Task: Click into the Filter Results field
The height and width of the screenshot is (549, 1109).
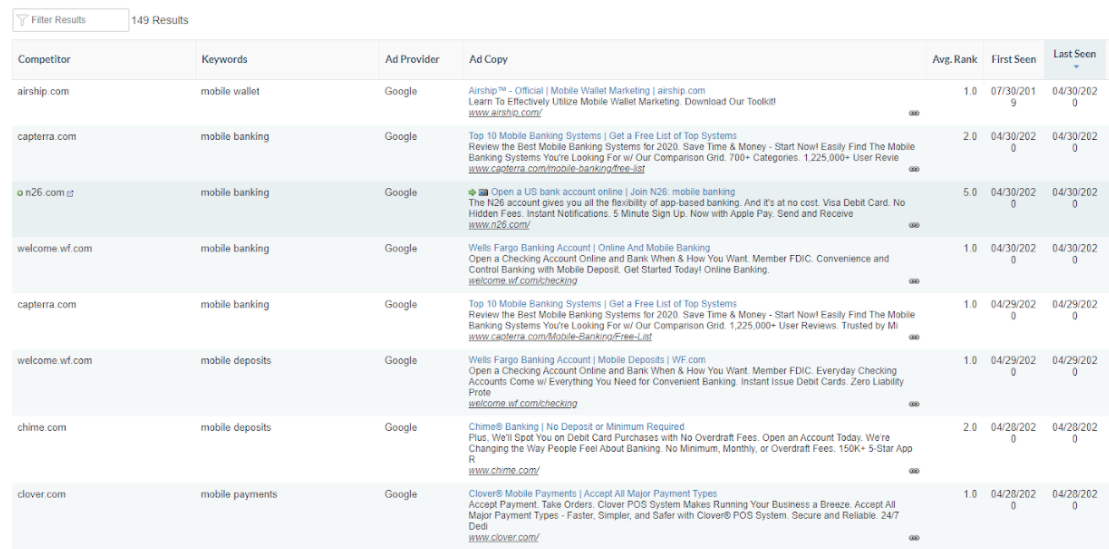Action: 71,20
